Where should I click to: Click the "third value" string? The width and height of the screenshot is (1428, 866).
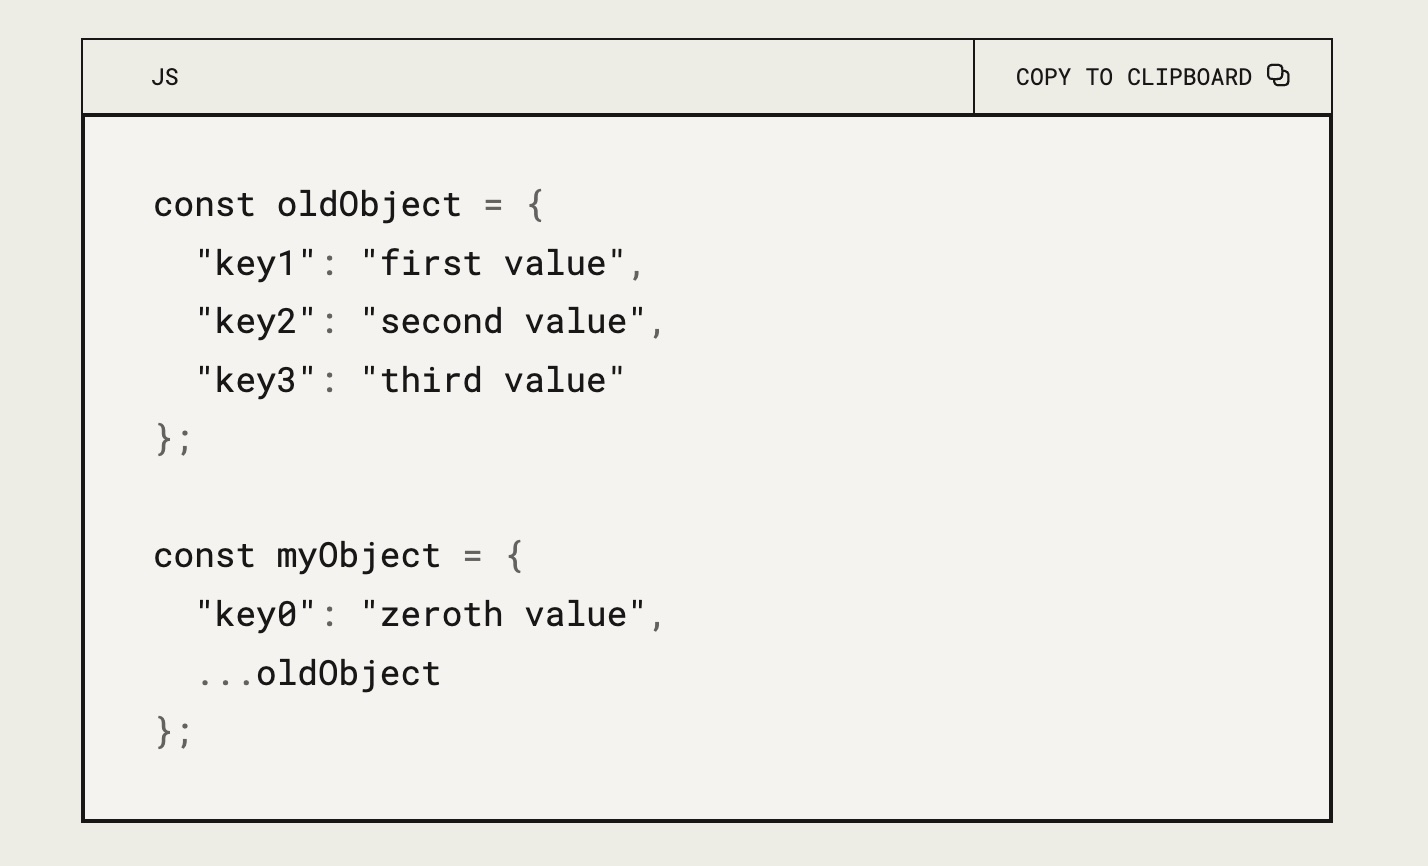tap(493, 380)
